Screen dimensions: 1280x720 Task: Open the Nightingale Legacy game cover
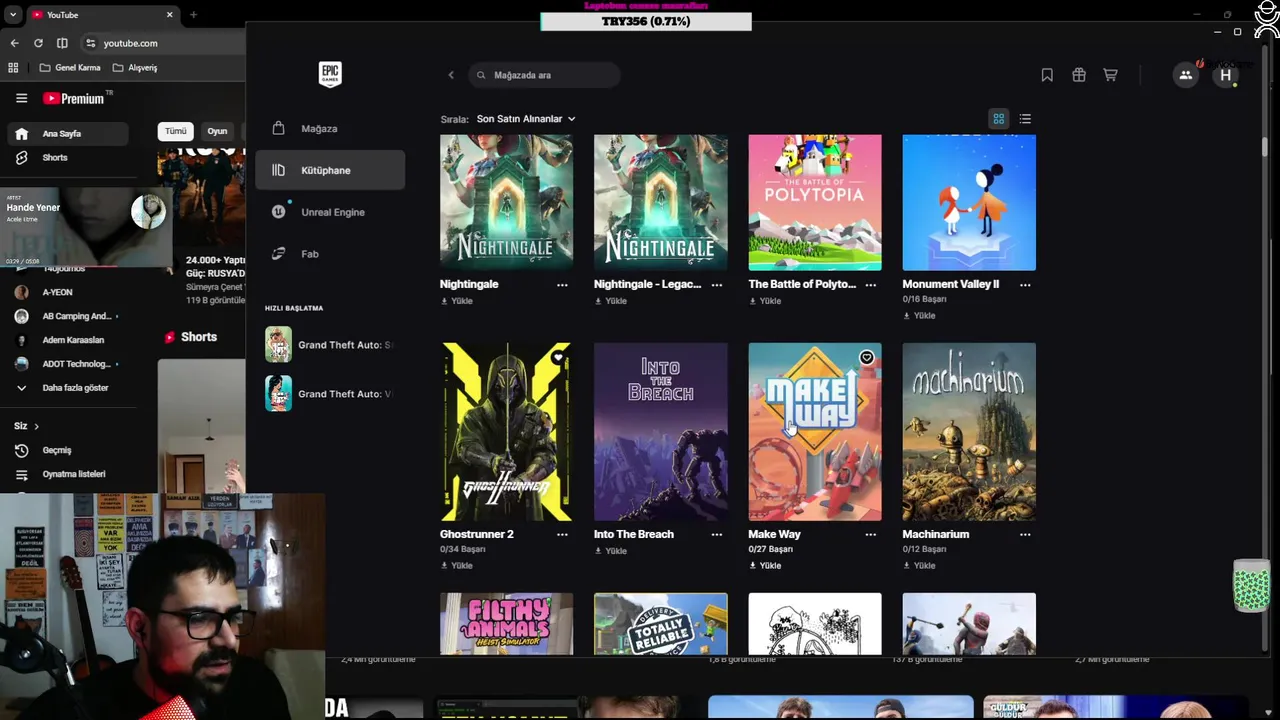point(661,203)
